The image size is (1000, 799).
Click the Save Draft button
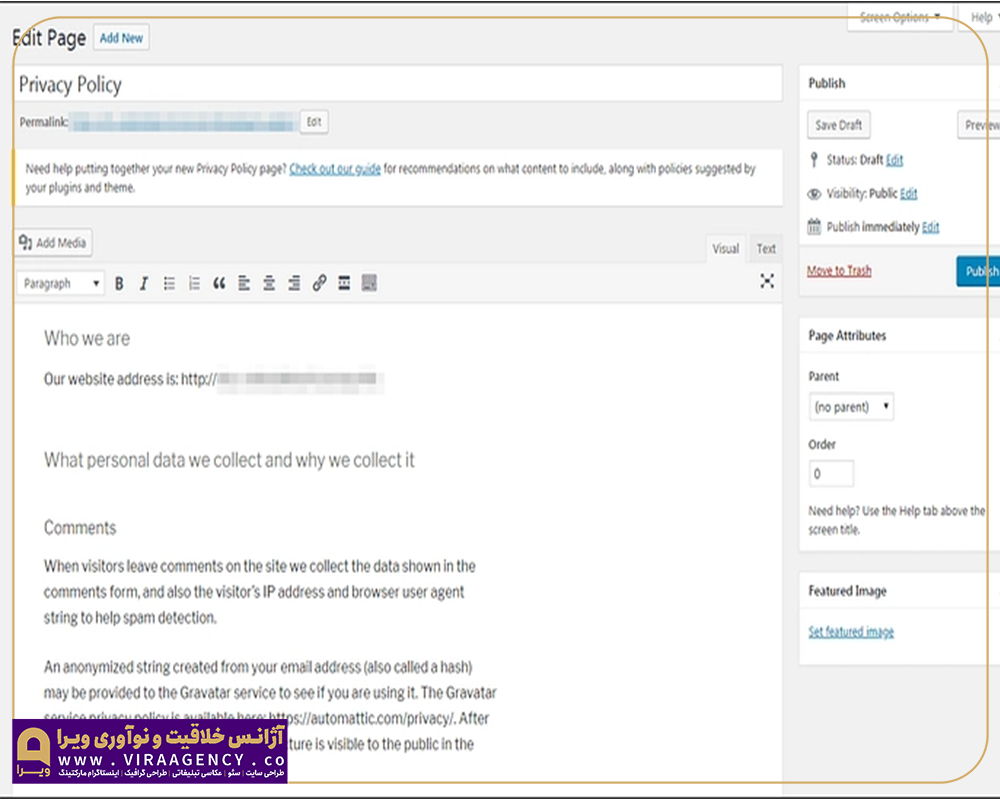[x=838, y=125]
